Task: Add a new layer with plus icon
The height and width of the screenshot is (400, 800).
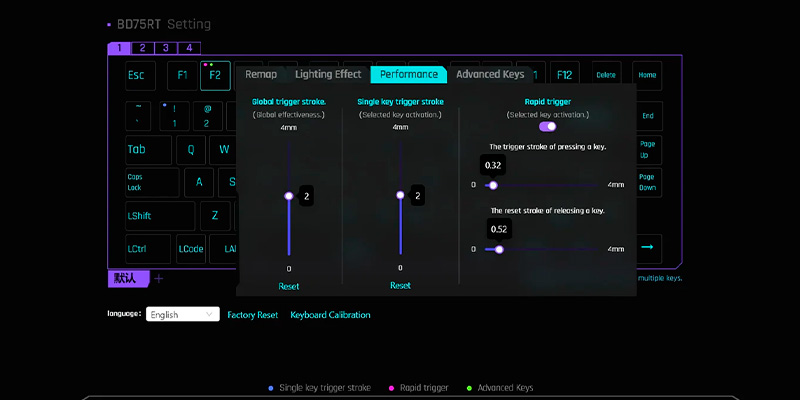Action: 159,279
